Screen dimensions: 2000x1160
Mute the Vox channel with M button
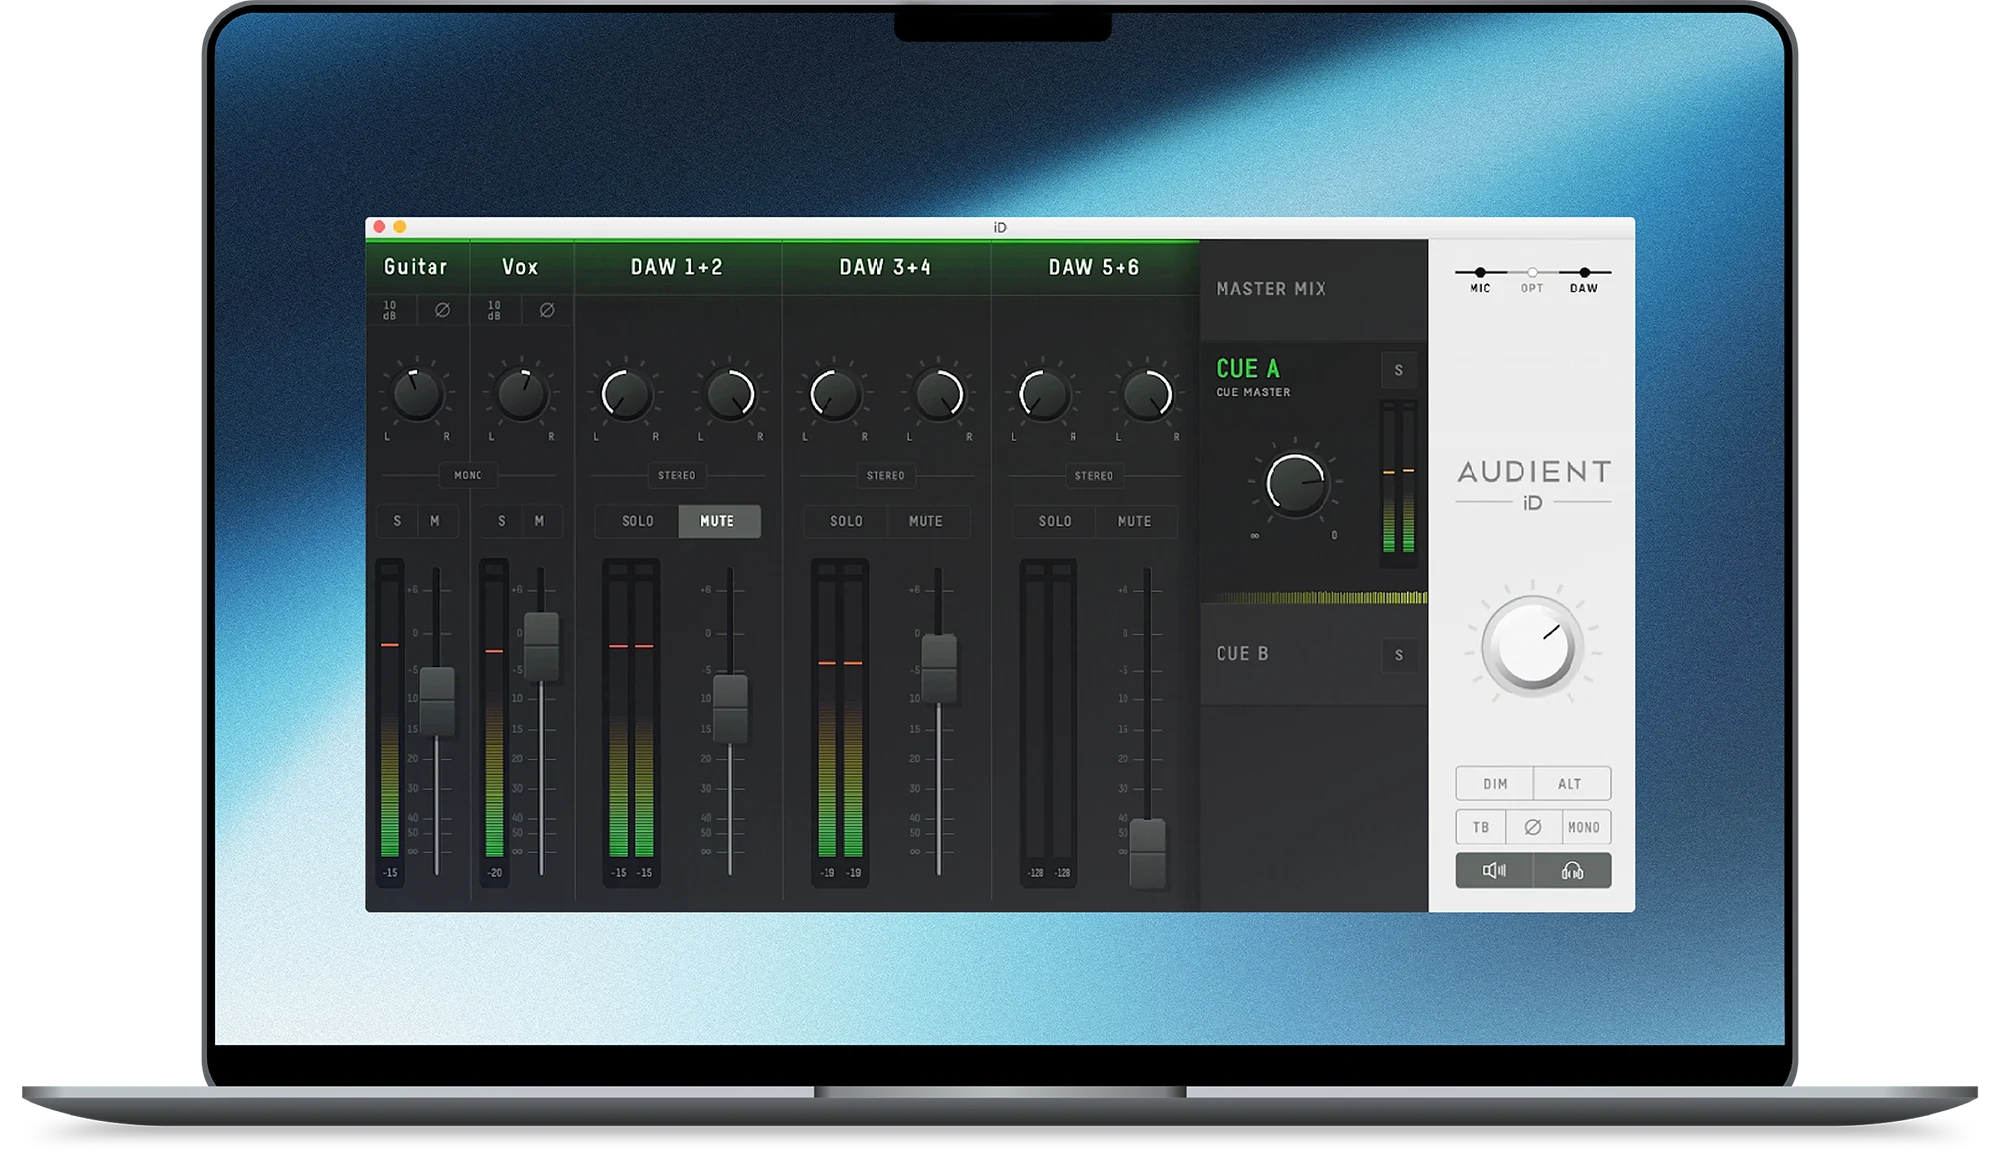[x=540, y=521]
